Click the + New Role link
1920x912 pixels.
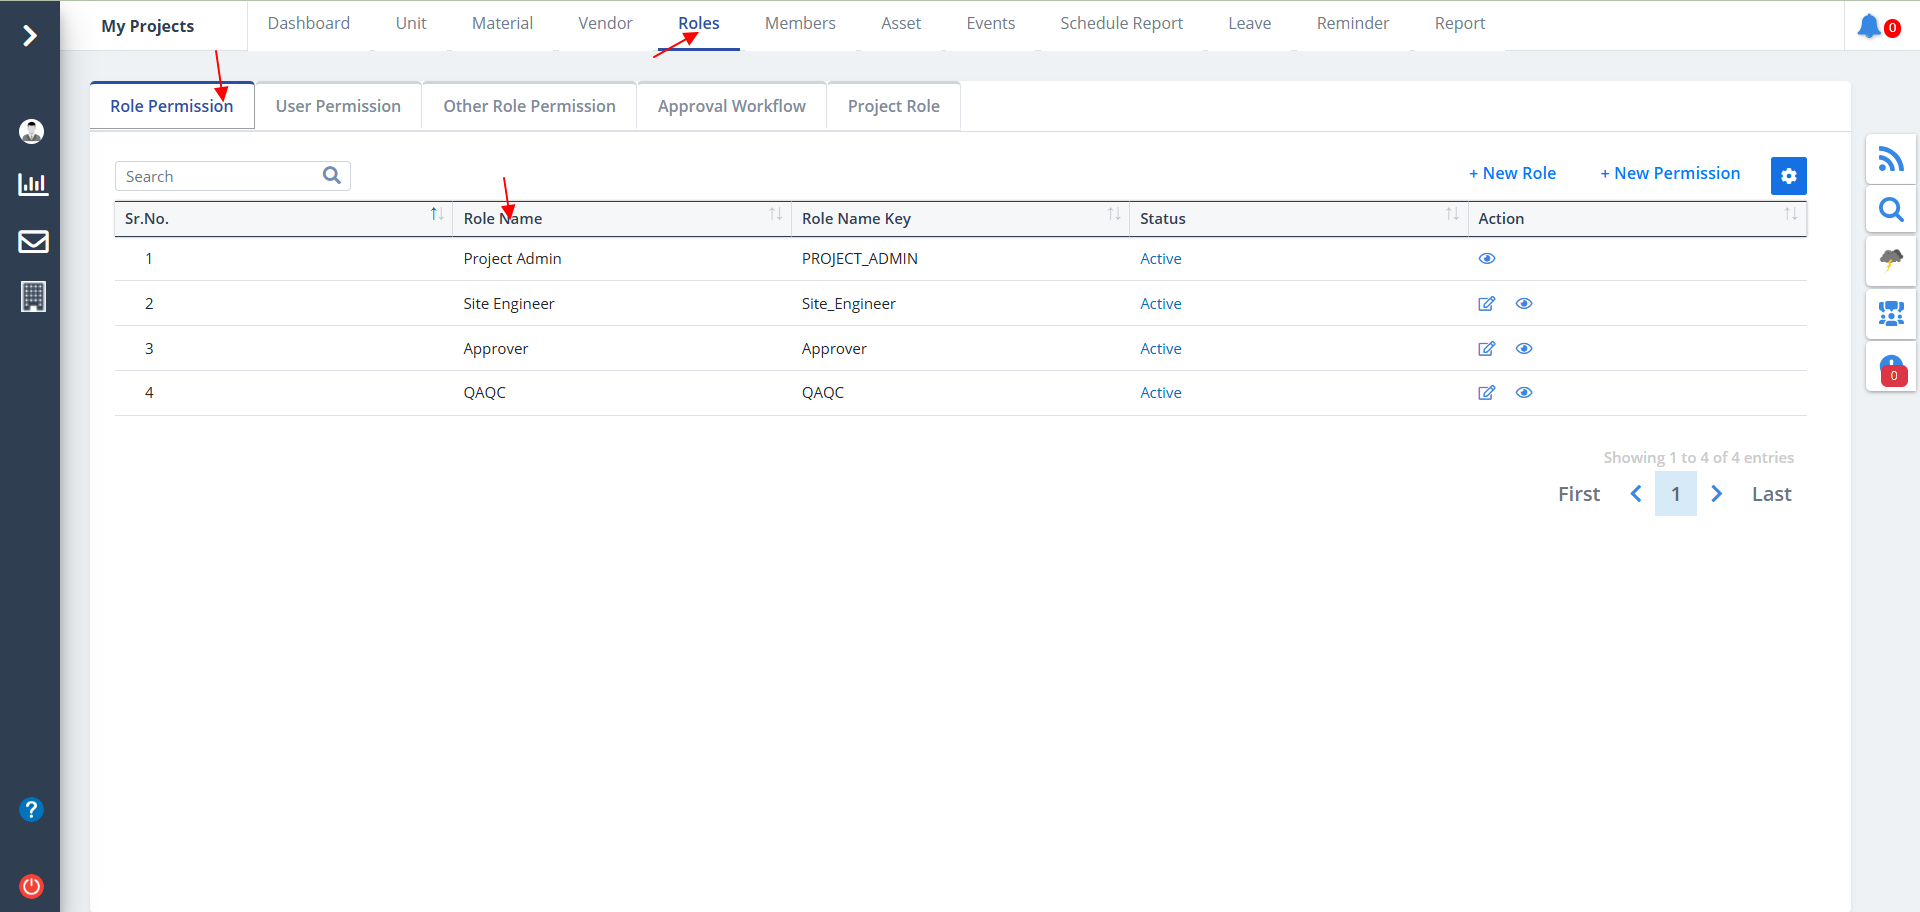[x=1512, y=173]
